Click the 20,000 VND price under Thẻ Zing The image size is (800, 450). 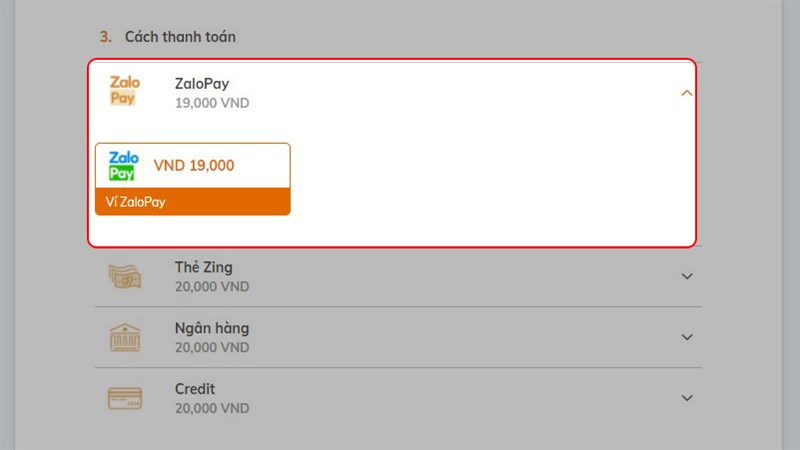(212, 287)
